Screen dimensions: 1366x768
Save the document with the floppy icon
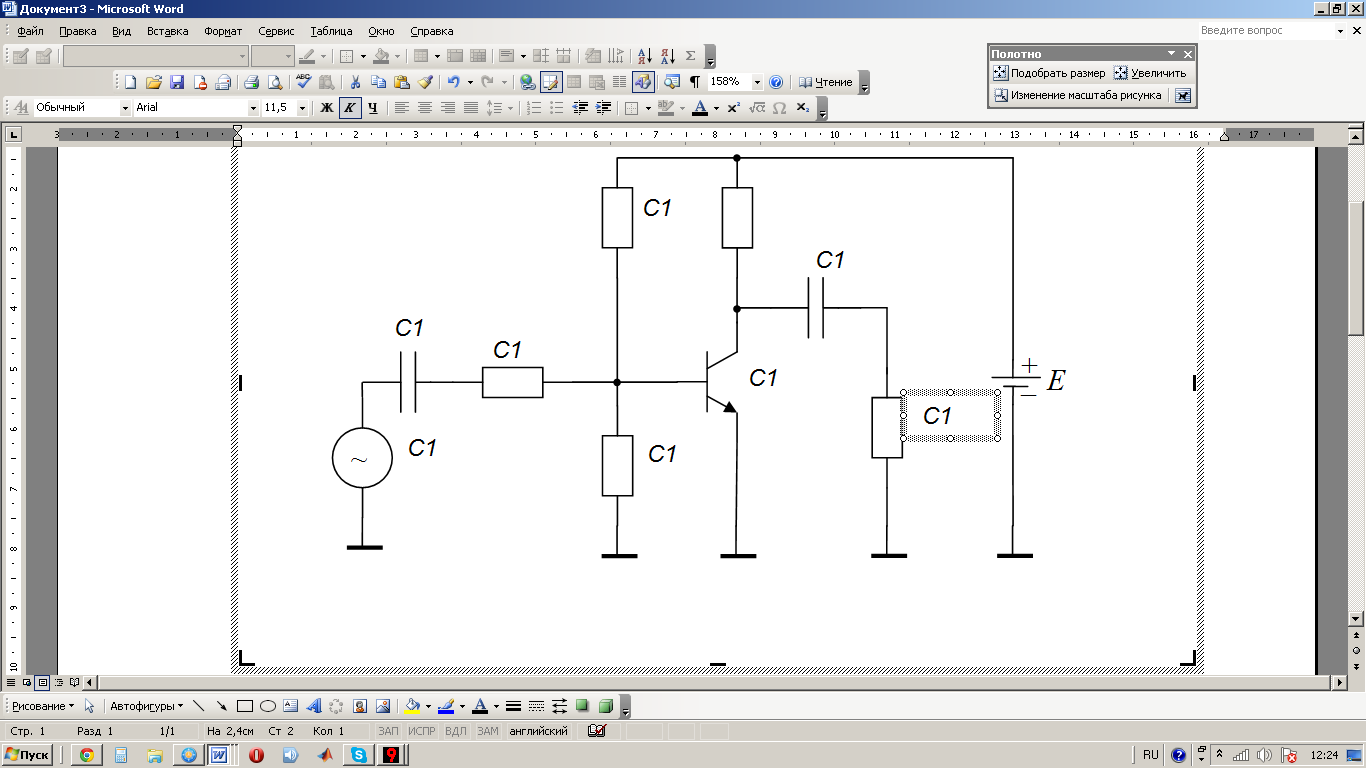coord(176,82)
